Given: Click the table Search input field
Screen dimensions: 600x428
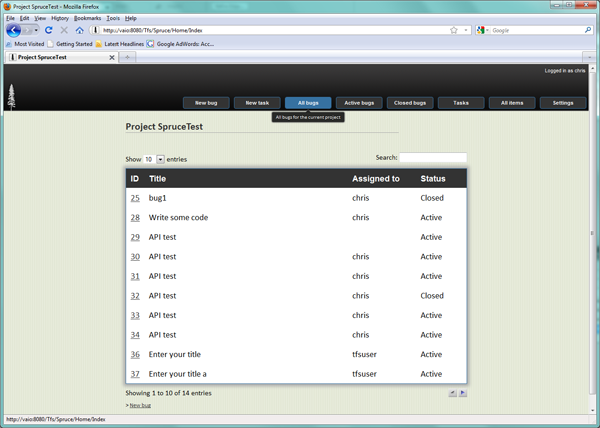Looking at the screenshot, I should click(433, 157).
